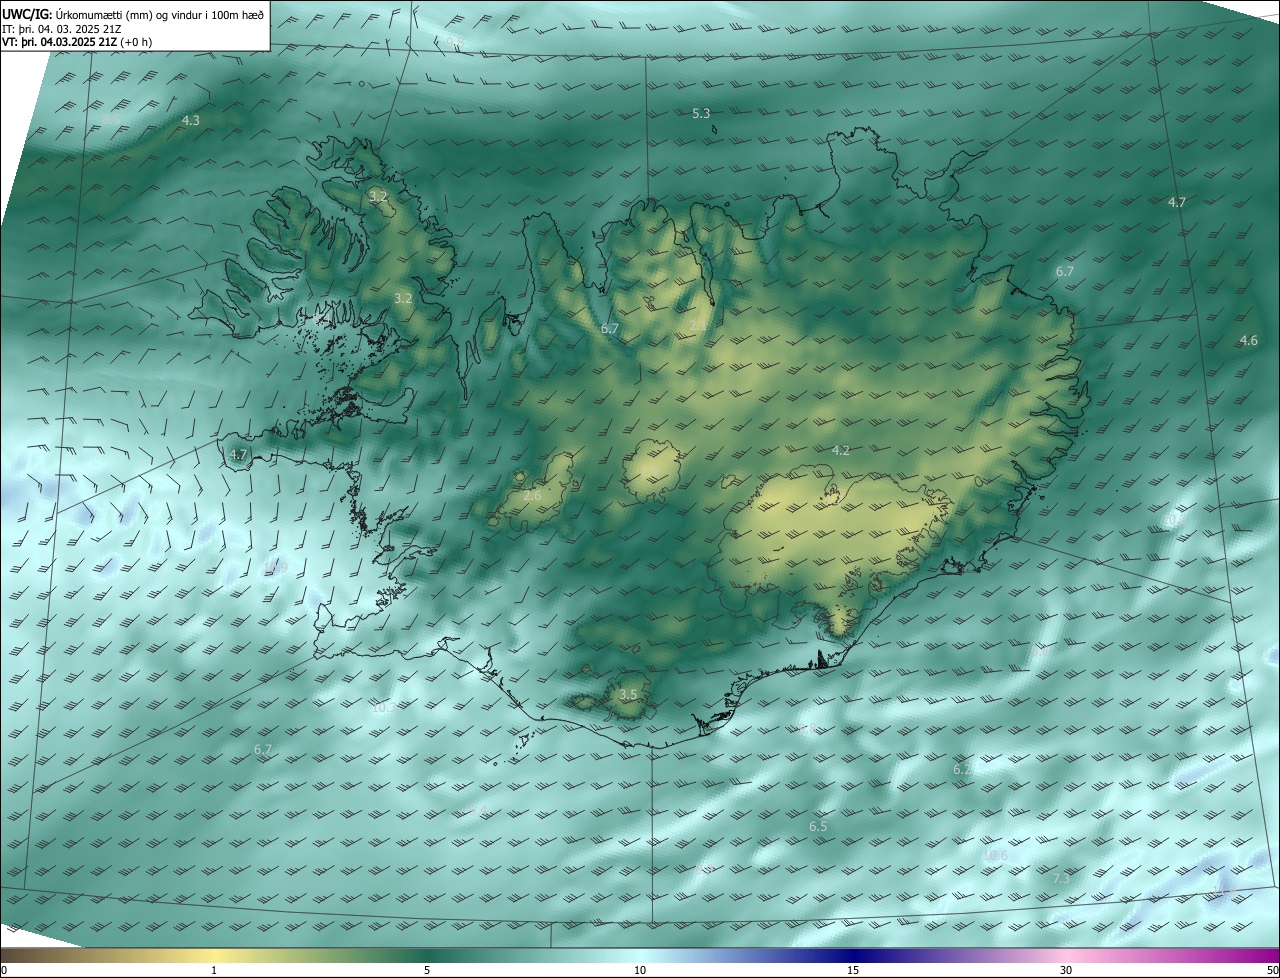Click the "IT: þri. 04. 03. 2025 21Z" line
Viewport: 1280px width, 978px height.
click(x=62, y=29)
